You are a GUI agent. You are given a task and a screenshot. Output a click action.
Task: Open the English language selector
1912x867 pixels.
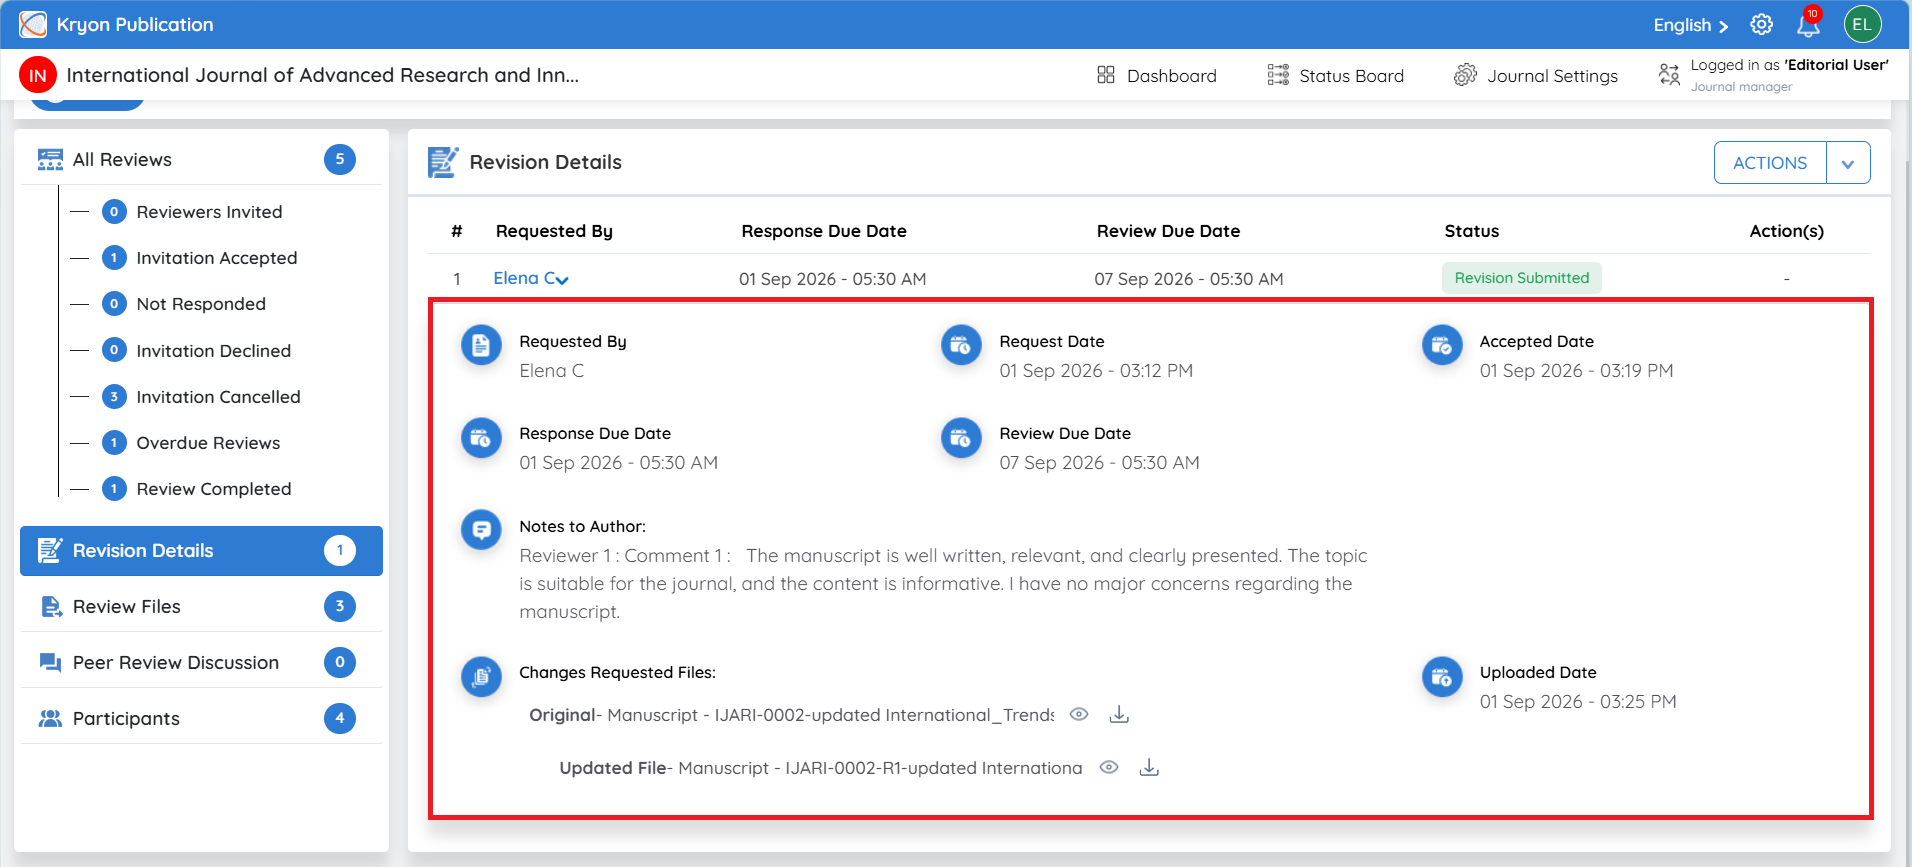[x=1690, y=25]
